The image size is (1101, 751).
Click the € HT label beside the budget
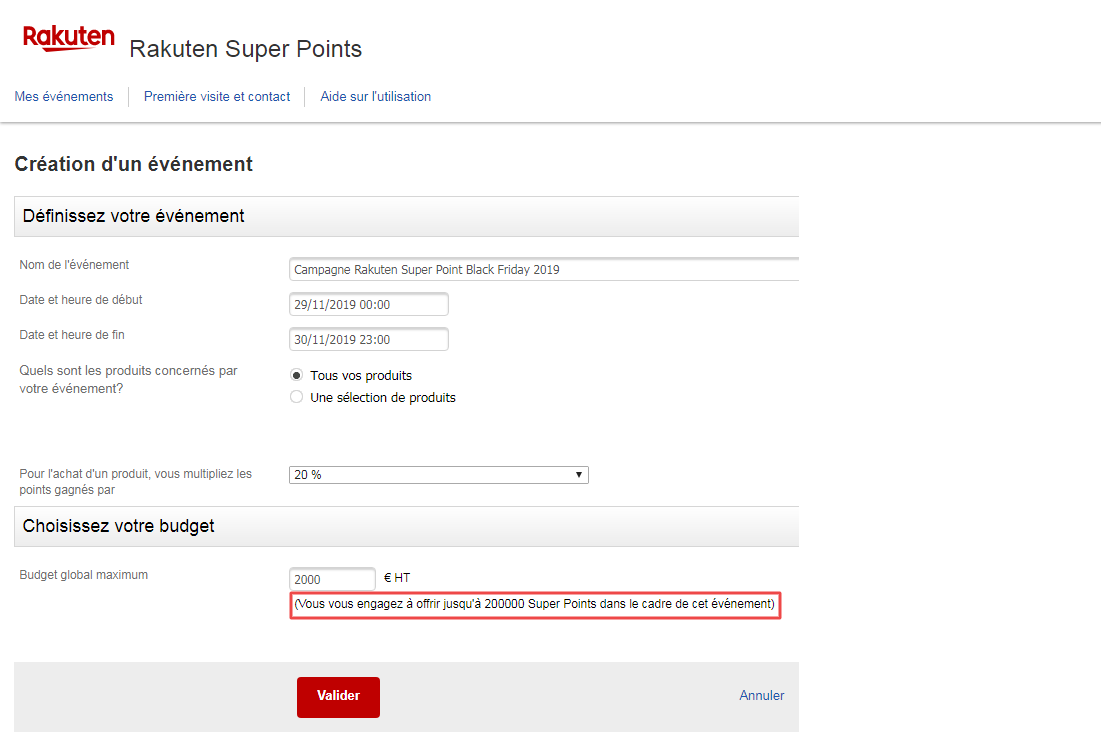(x=395, y=578)
